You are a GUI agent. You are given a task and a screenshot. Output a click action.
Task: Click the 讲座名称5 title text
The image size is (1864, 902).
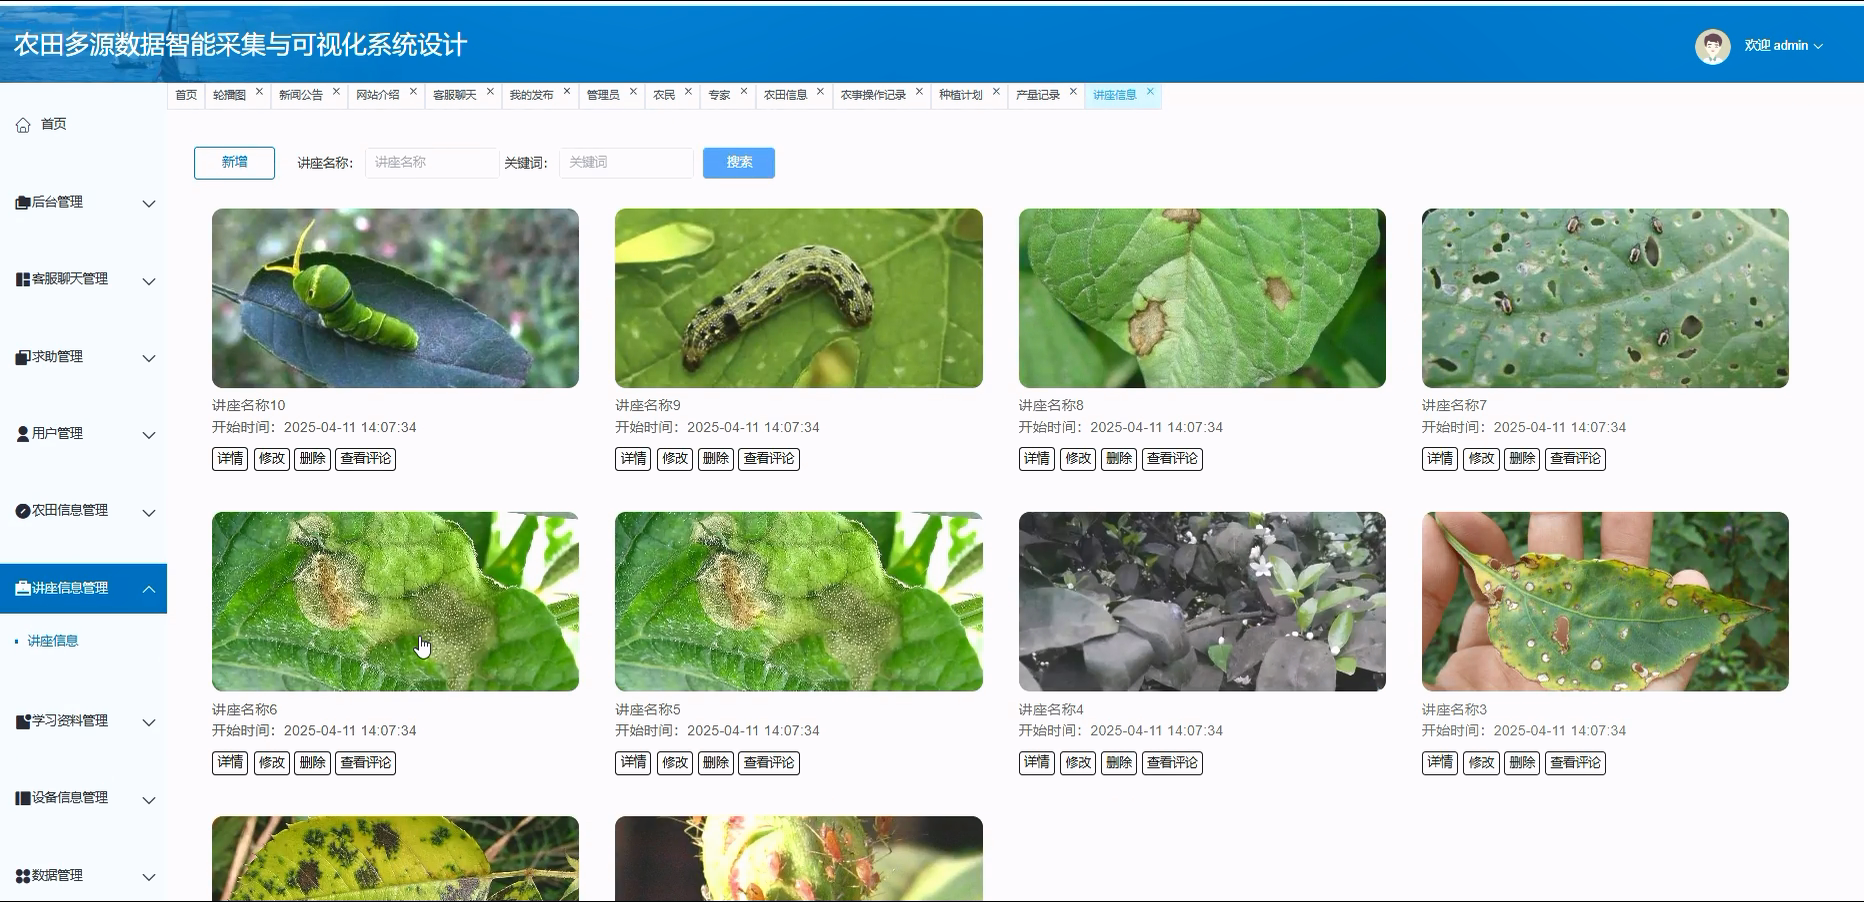pos(648,710)
